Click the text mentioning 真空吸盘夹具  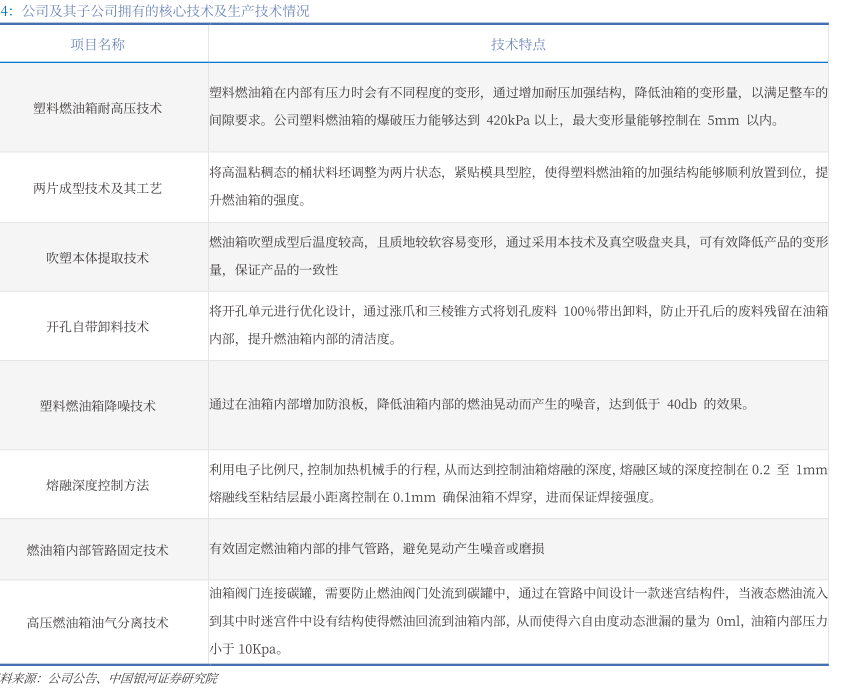click(x=518, y=255)
